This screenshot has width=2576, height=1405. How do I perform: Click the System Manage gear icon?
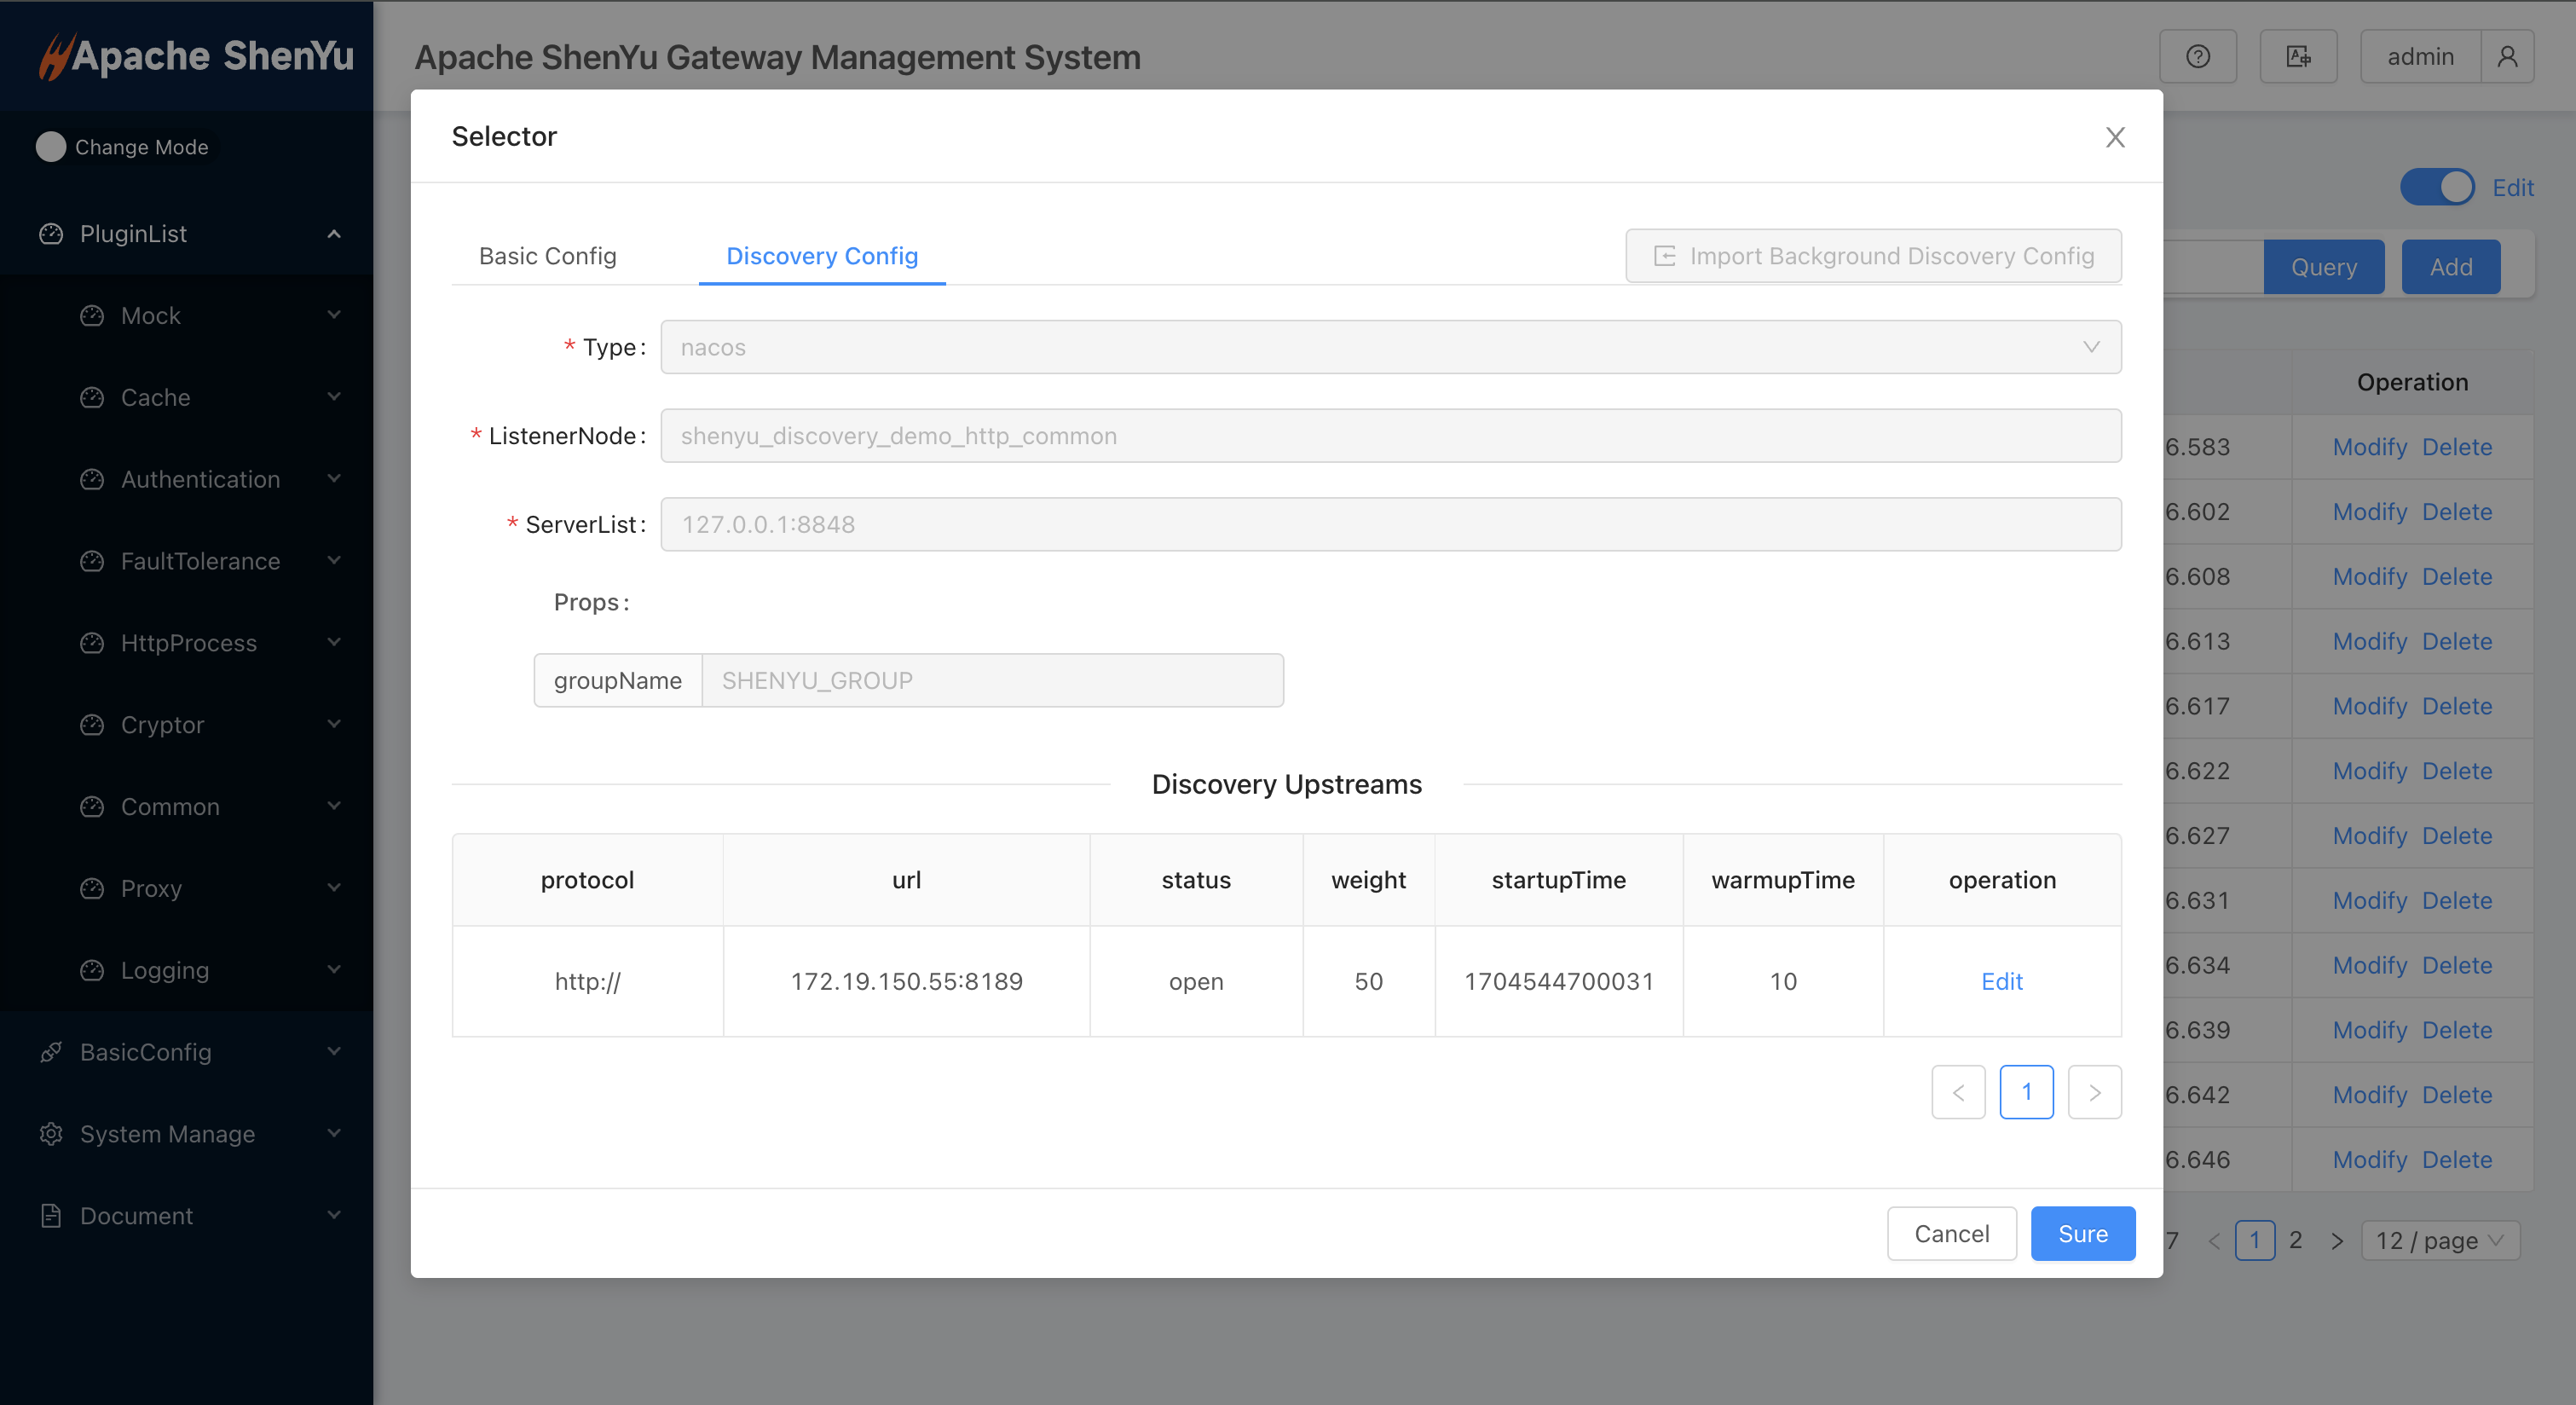click(x=51, y=1134)
